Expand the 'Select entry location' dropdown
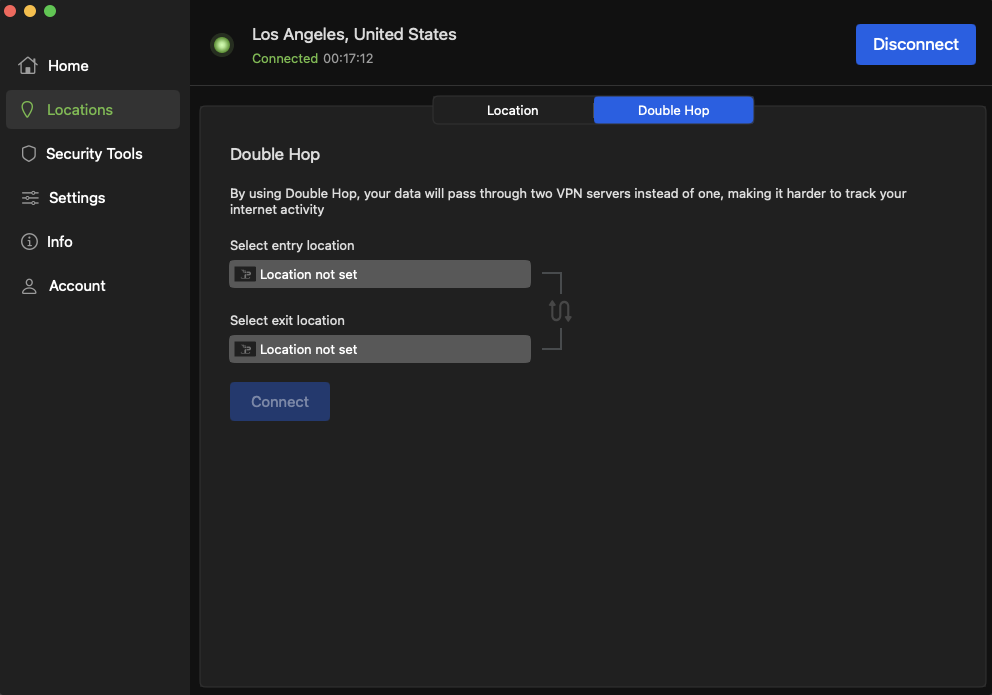 [380, 274]
